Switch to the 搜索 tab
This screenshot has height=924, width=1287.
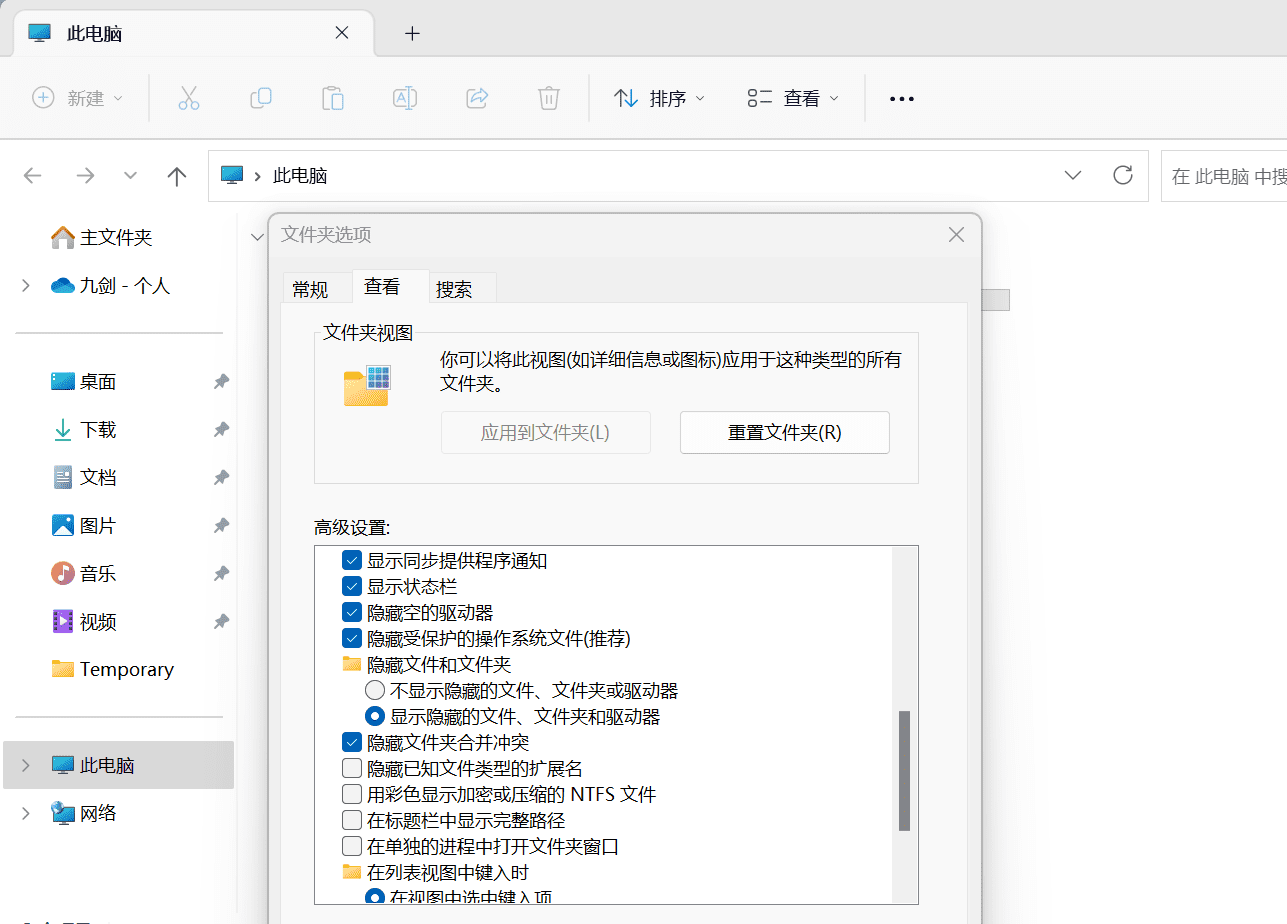coord(455,288)
